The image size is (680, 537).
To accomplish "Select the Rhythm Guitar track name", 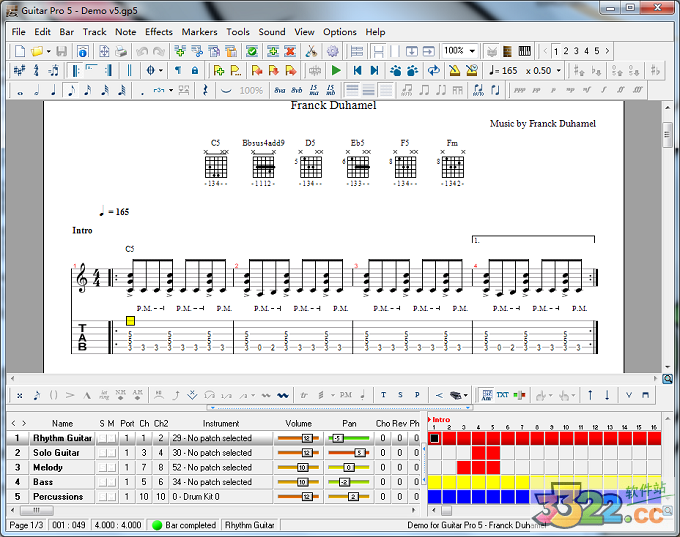I will (x=62, y=438).
